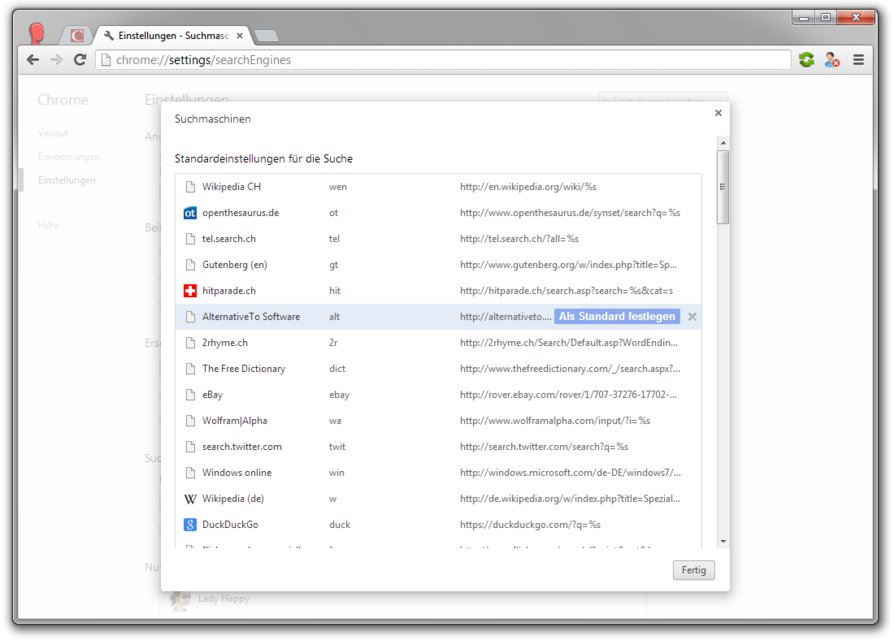This screenshot has height=640, width=894.
Task: Click the page icon beside AlternativeTo Software
Action: point(190,317)
